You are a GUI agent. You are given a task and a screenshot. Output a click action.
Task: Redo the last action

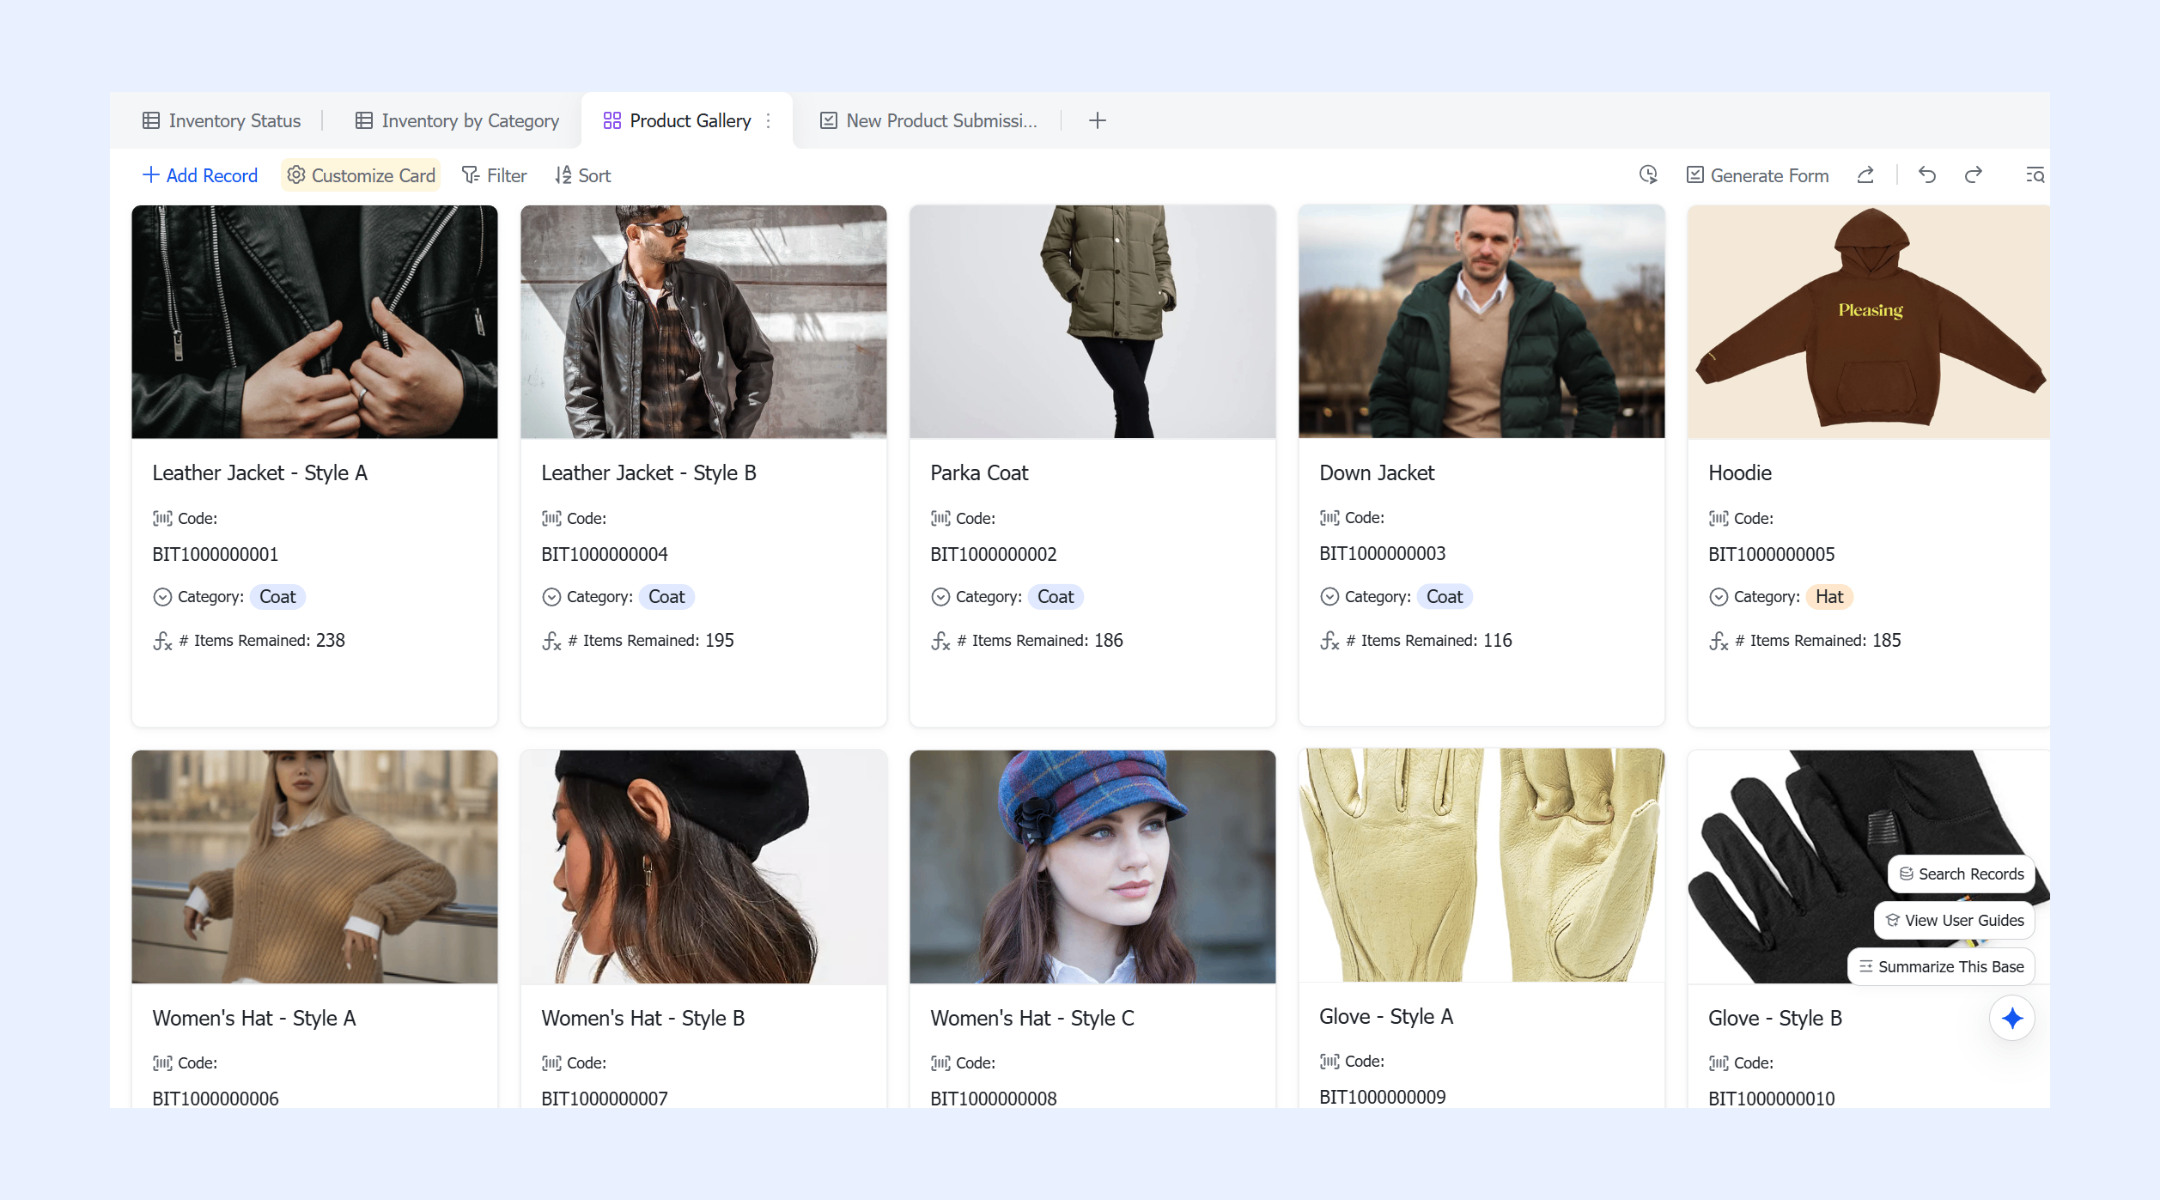click(1973, 175)
